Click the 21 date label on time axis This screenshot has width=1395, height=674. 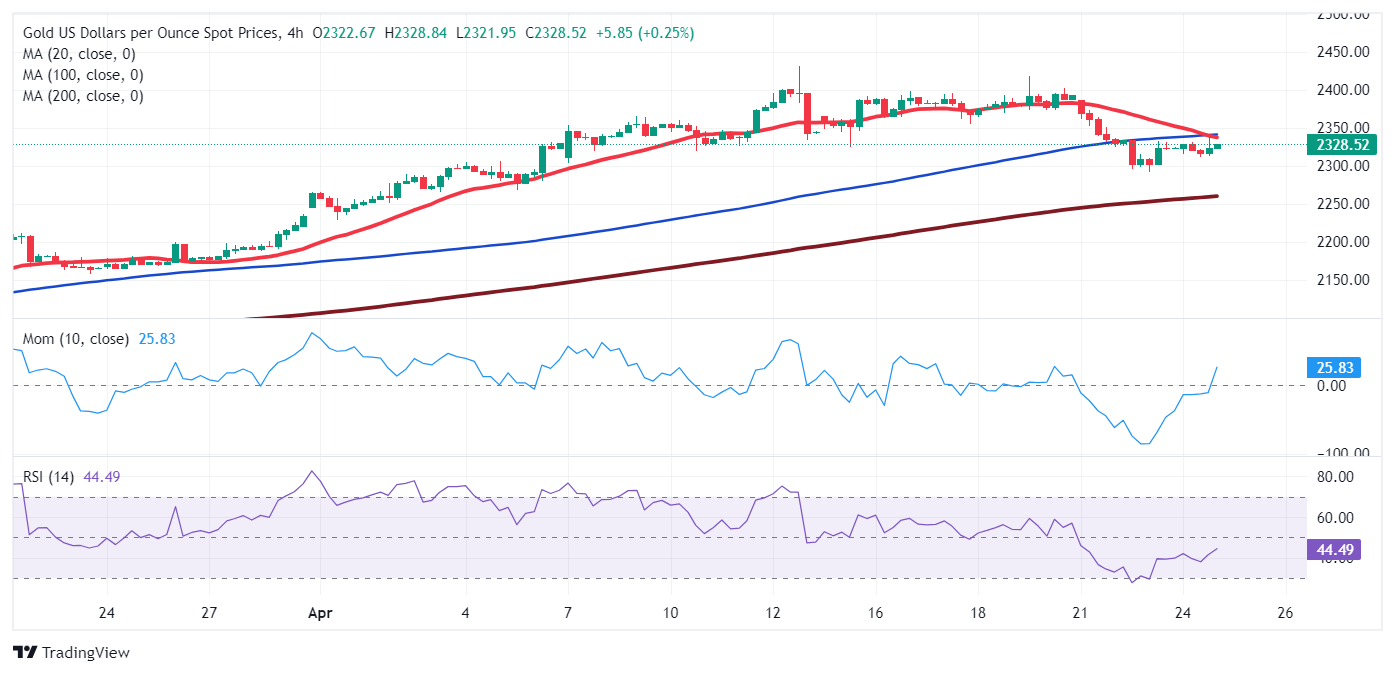point(1080,613)
